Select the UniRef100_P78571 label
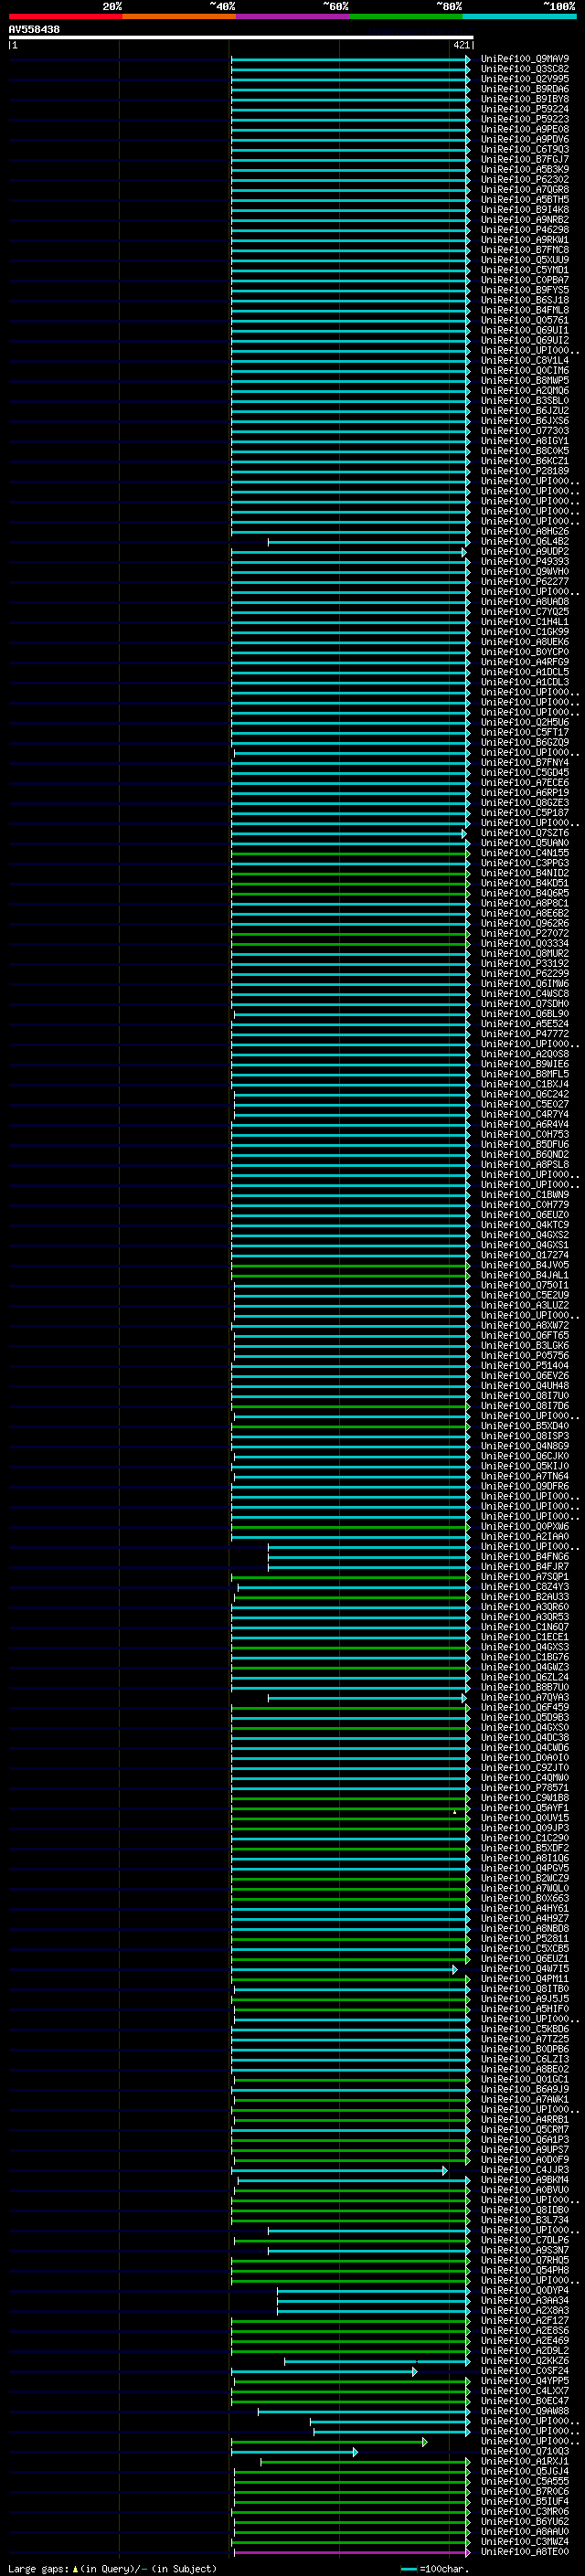585x2576 pixels. [x=525, y=1787]
